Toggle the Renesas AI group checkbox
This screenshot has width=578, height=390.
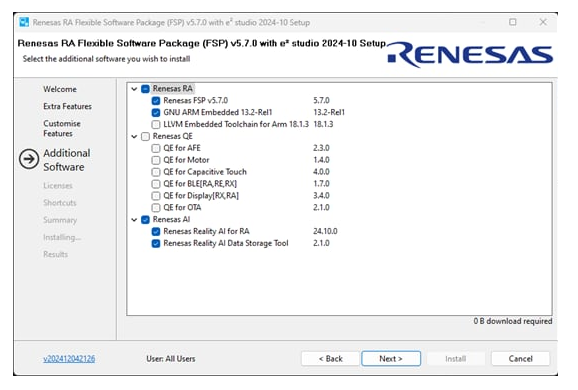(145, 220)
